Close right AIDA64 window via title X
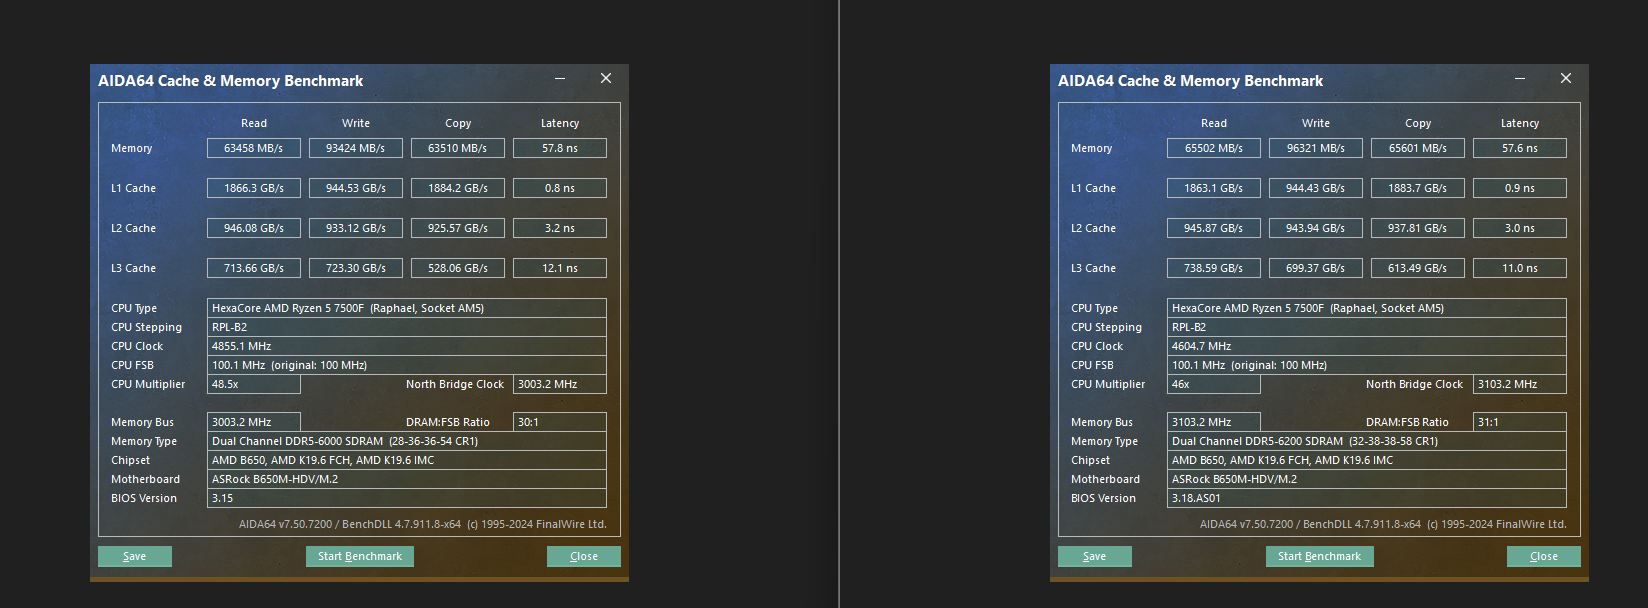Screen dimensions: 1648x608 click(x=1566, y=78)
